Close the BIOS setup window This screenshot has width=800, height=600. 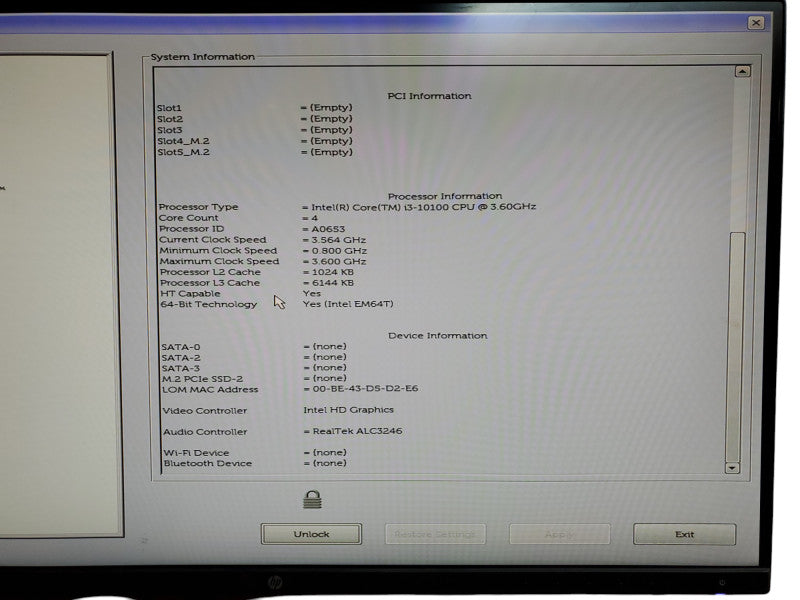(756, 23)
